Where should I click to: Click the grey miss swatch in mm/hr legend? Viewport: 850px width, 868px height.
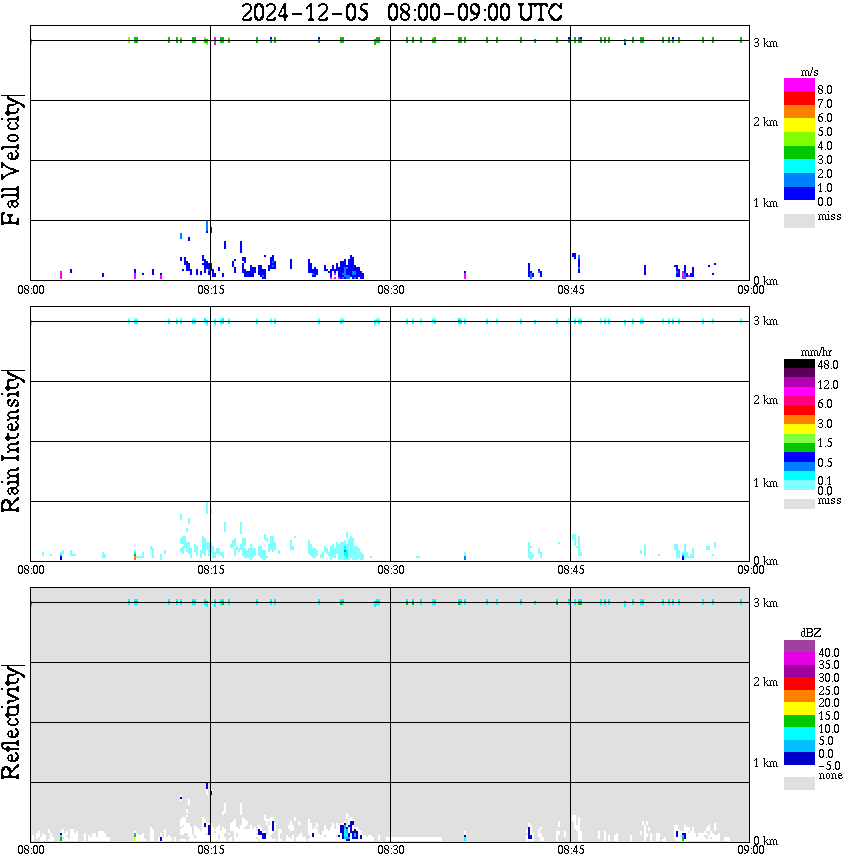point(799,503)
